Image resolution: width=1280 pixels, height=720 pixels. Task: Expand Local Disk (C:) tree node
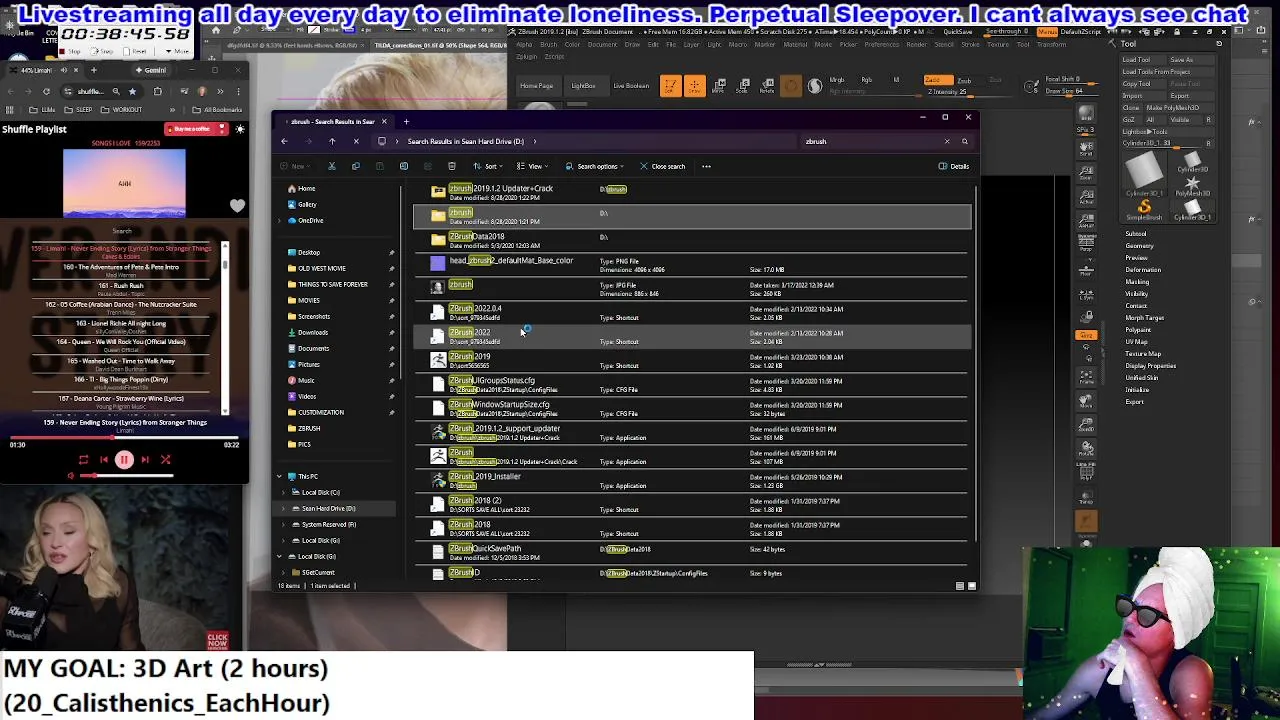click(284, 492)
